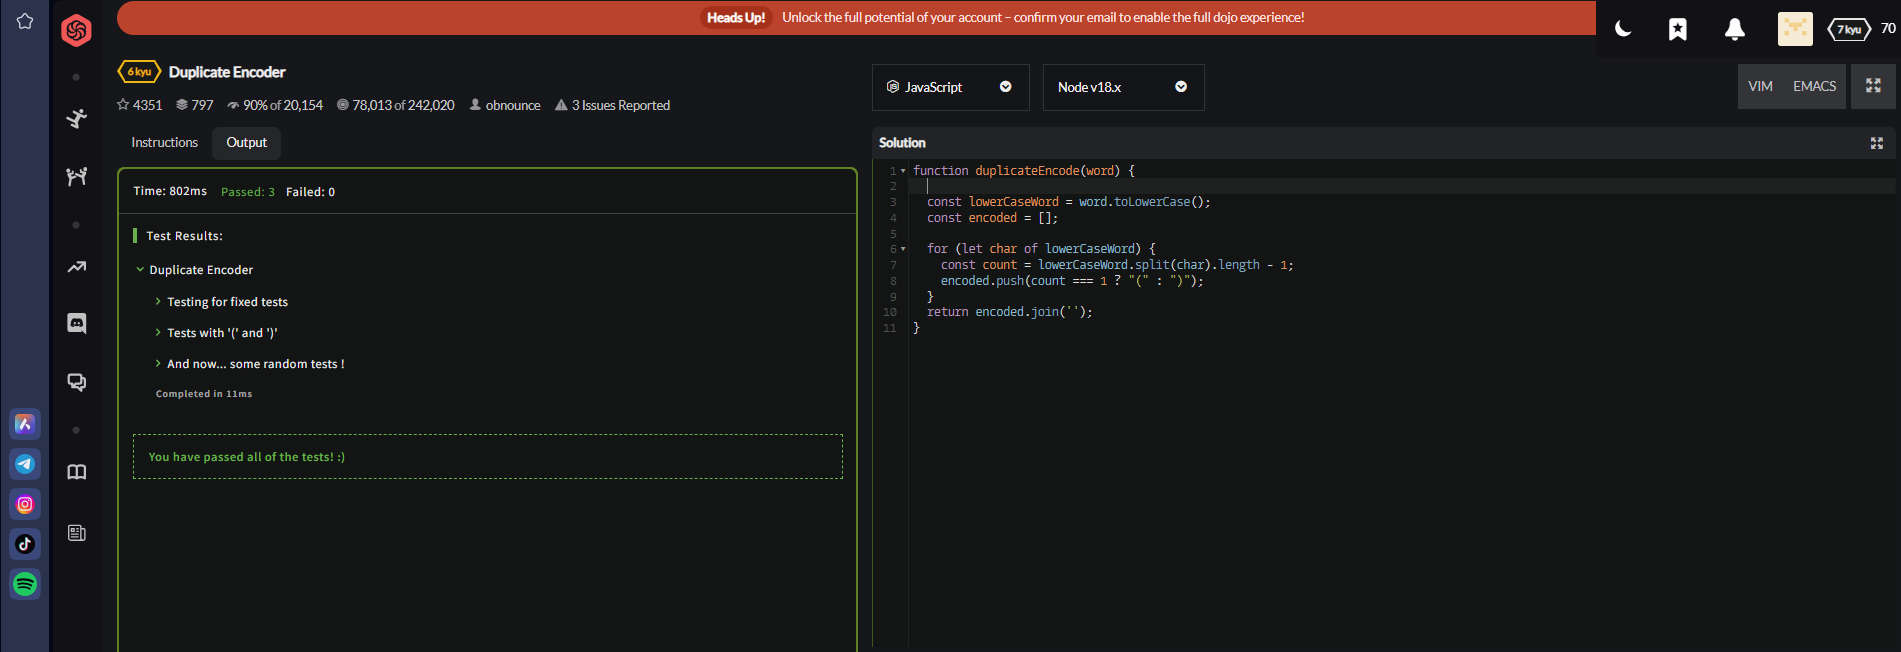Click the user profile avatar
Screen dimensions: 1901x652
coord(1794,29)
